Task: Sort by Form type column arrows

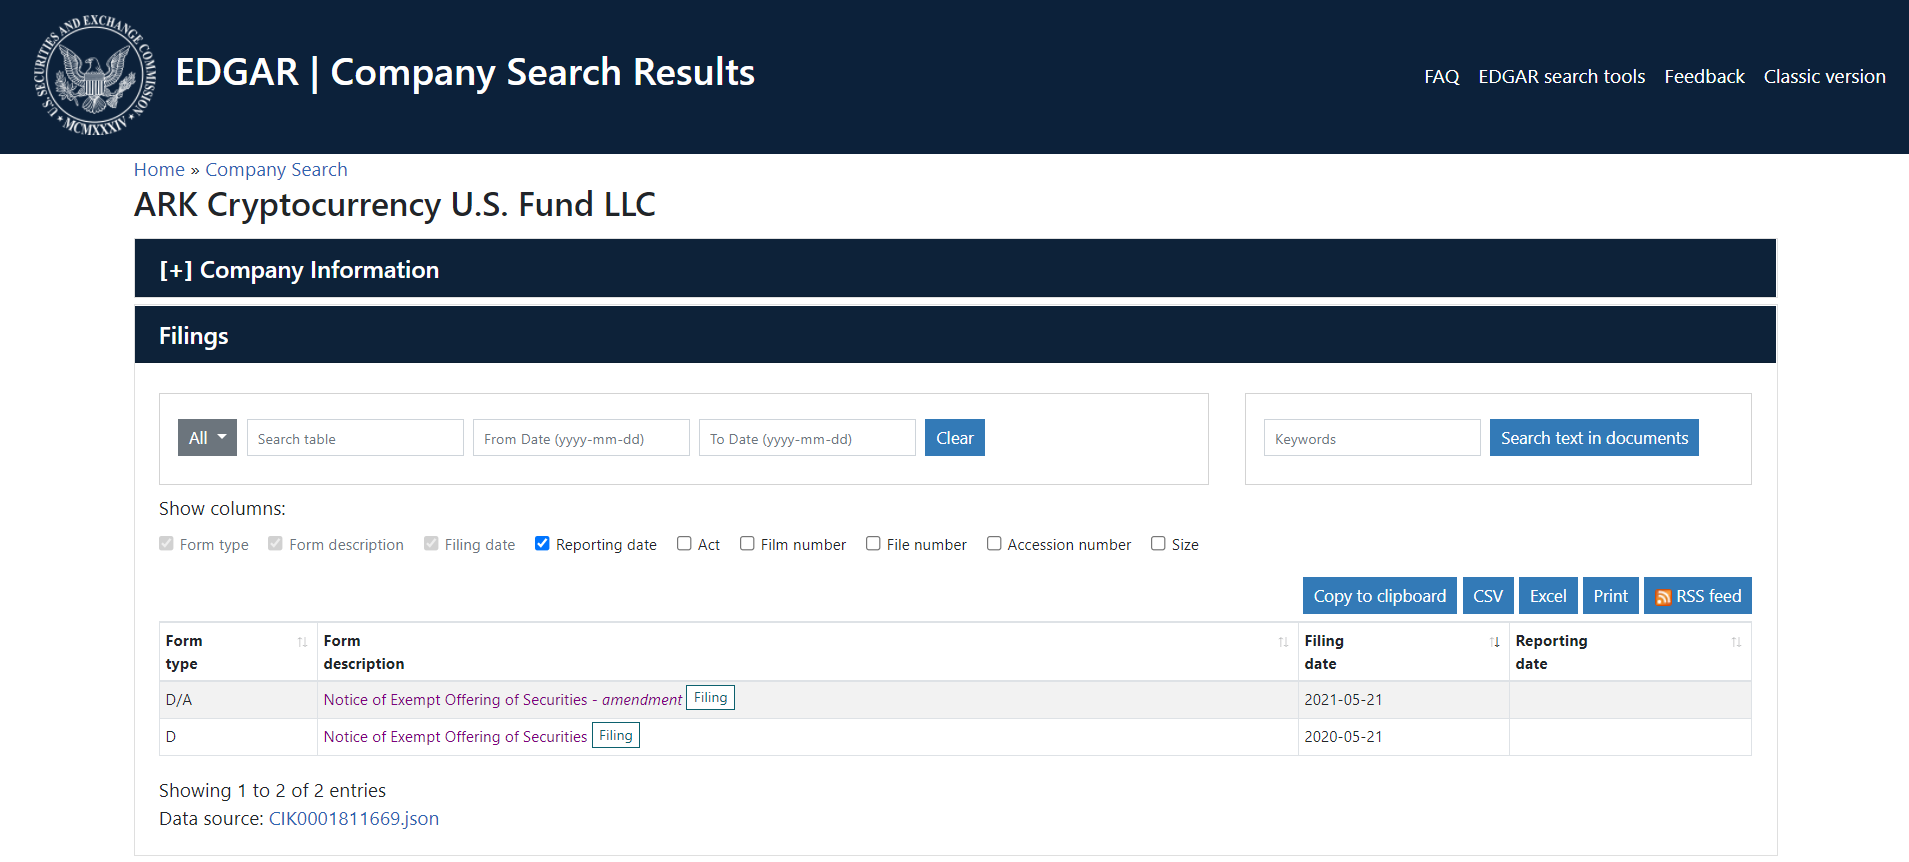Action: pos(302,642)
